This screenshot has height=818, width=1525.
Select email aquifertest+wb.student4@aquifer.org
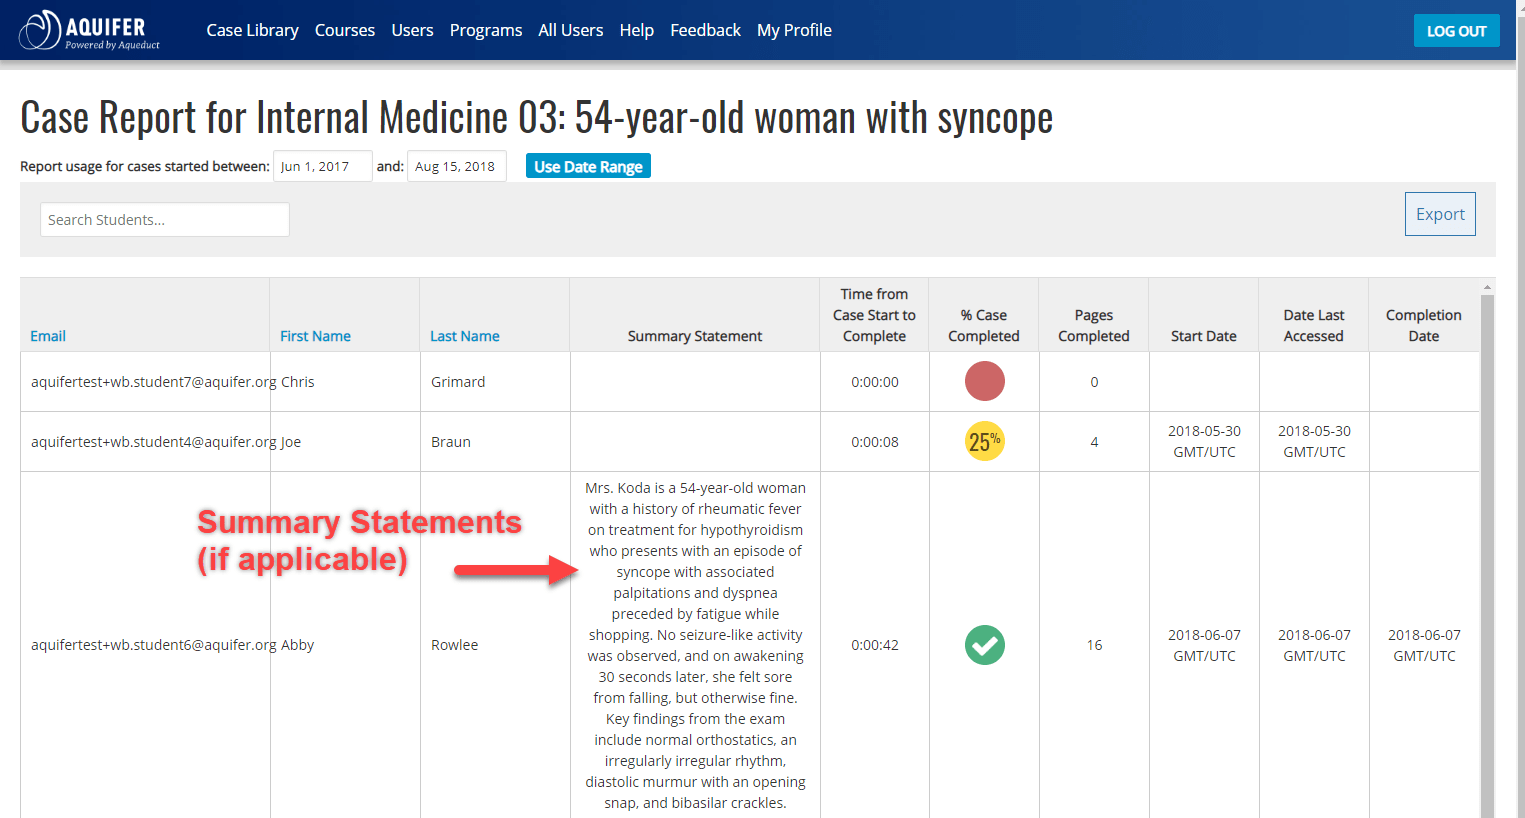click(154, 442)
